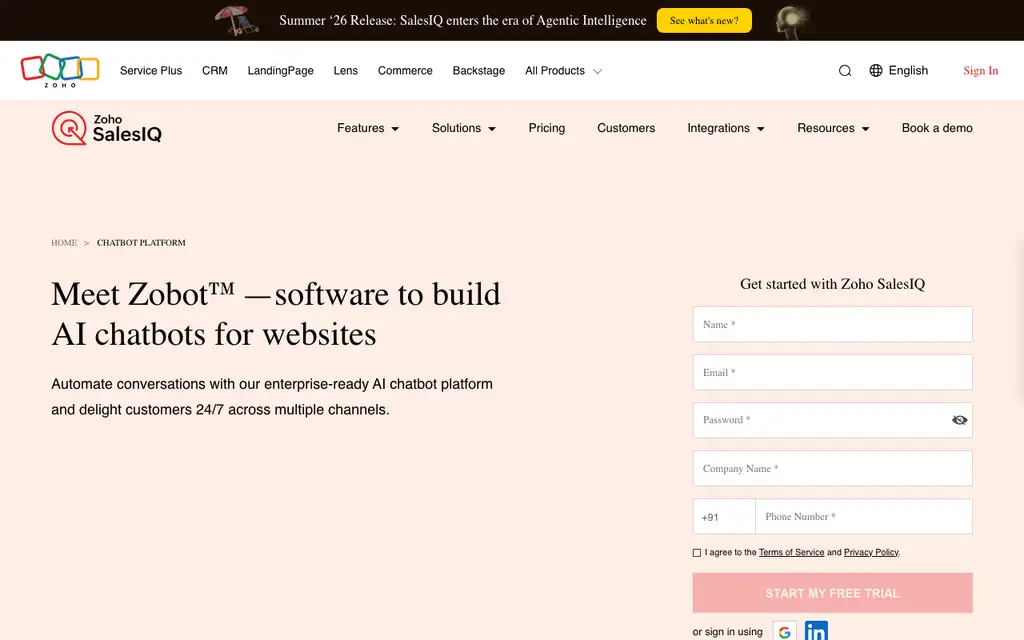Open Service Plus in the top navigation
This screenshot has height=640, width=1024.
pyautogui.click(x=151, y=71)
